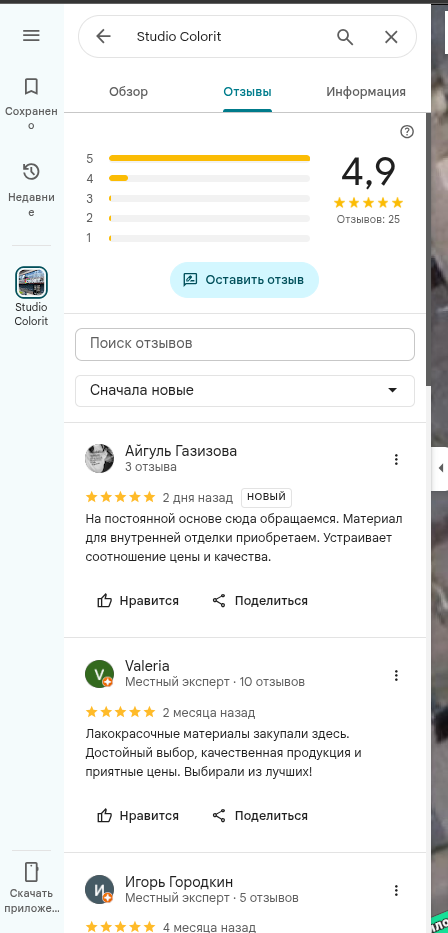Click the search magnifier icon

tap(345, 36)
